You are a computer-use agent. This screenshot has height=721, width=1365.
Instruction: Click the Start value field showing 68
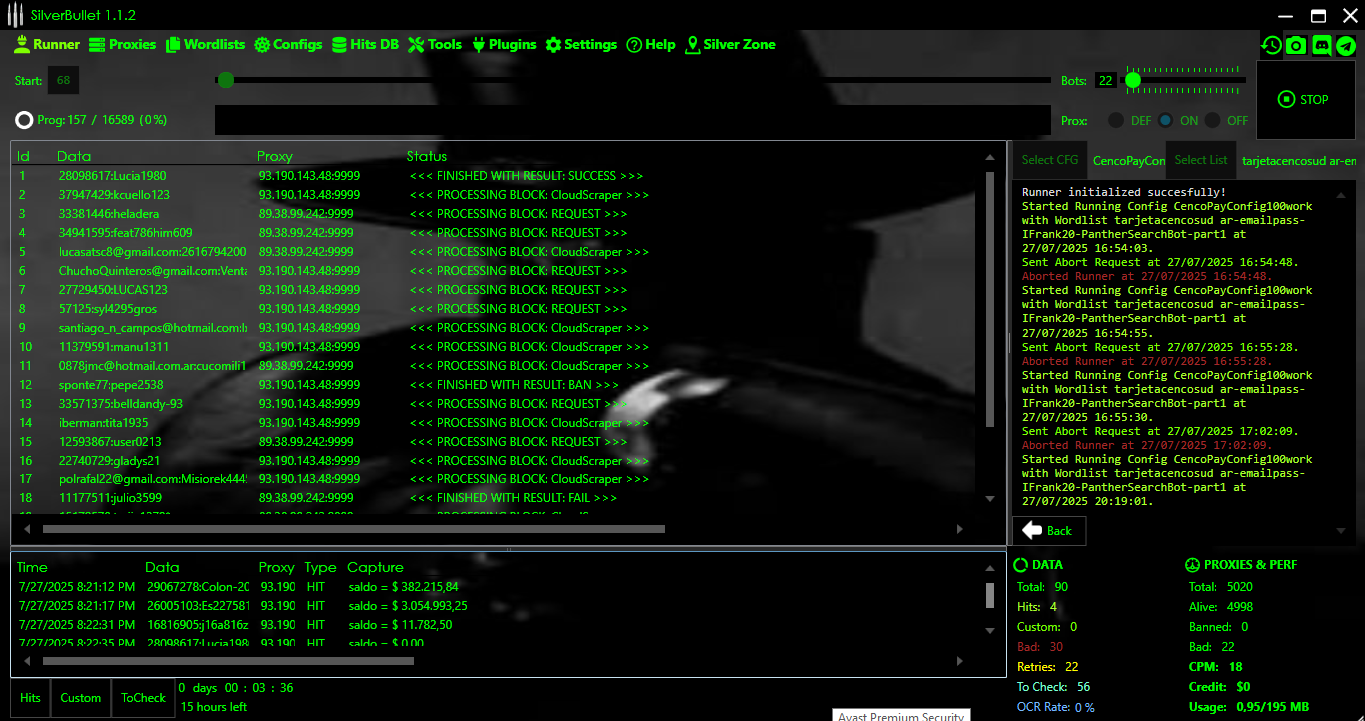pos(63,80)
